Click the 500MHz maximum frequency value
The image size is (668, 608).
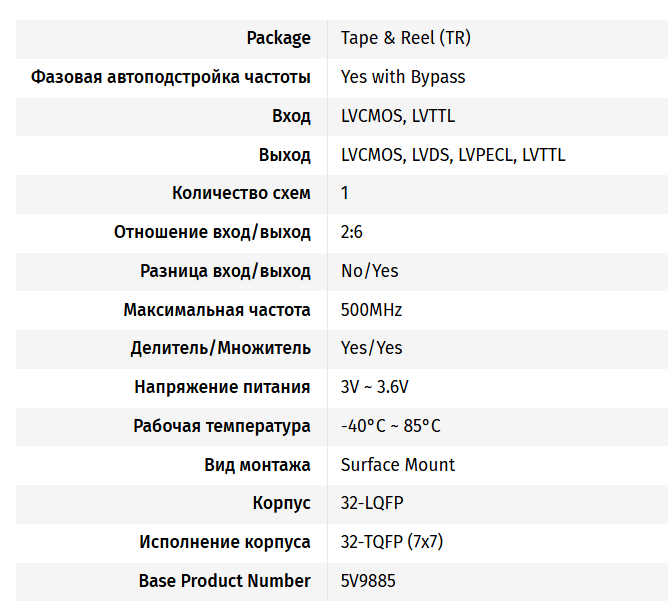[371, 310]
